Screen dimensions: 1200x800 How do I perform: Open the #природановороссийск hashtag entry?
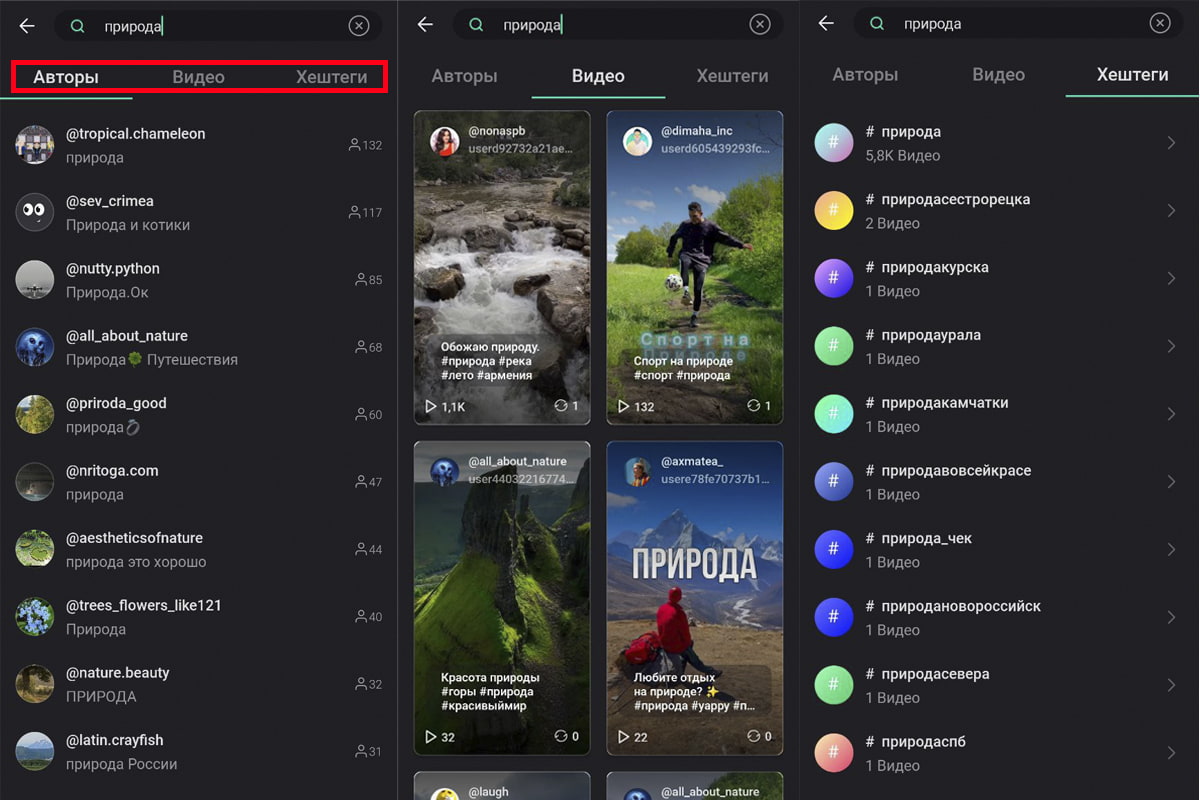(960, 617)
